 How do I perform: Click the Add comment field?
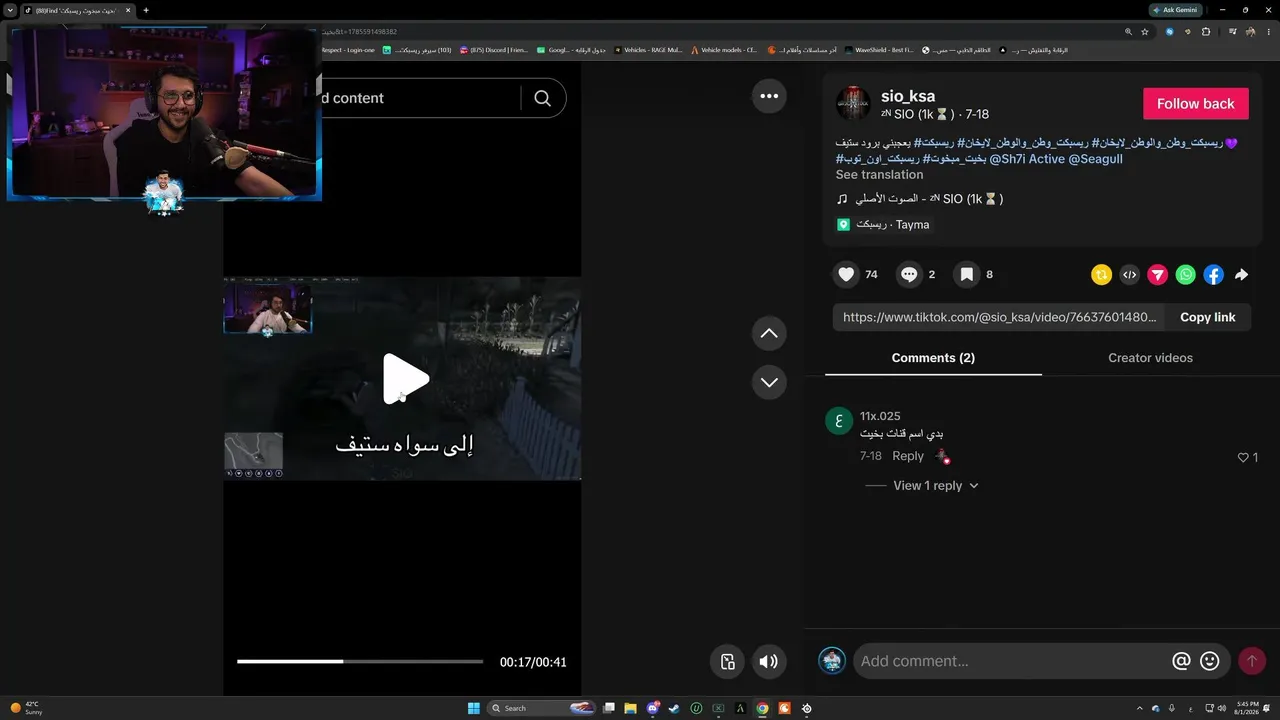pyautogui.click(x=1011, y=661)
